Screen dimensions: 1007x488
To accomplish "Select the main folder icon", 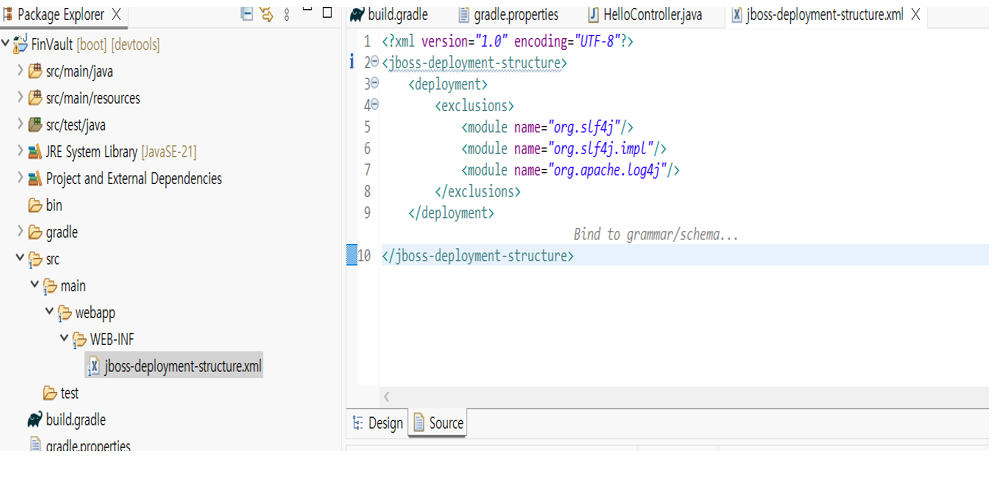I will coord(49,286).
